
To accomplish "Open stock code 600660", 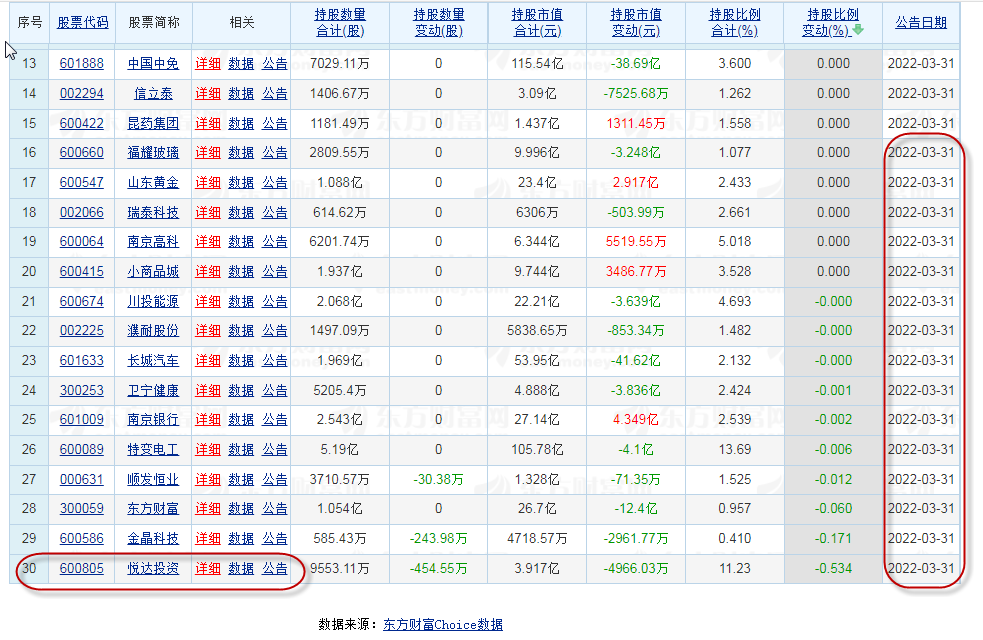I will [x=81, y=153].
